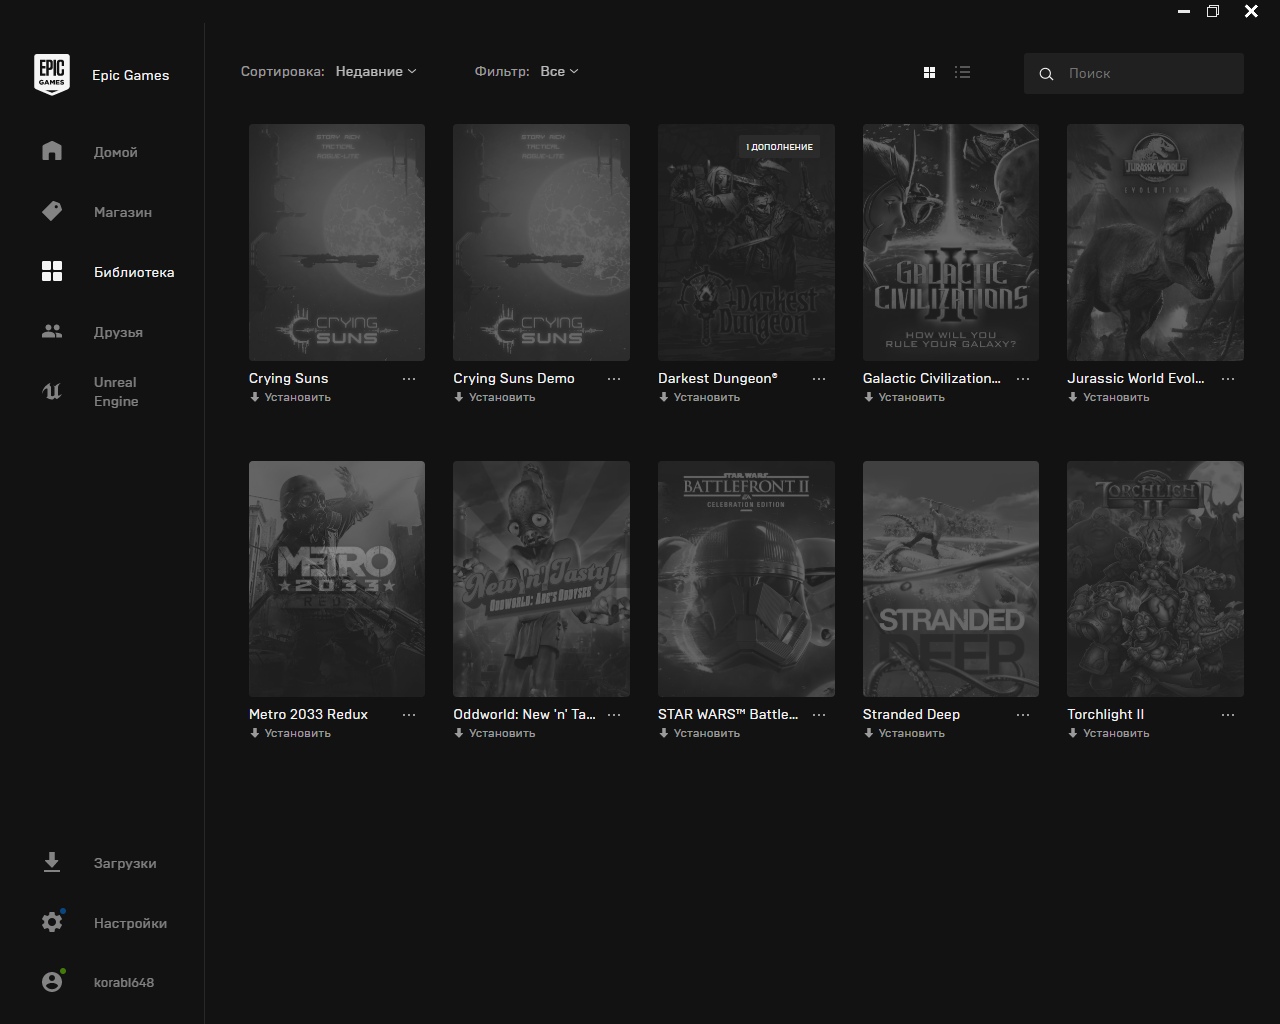Open Crying Suns three-dot options menu
1280x1024 pixels.
click(x=409, y=379)
